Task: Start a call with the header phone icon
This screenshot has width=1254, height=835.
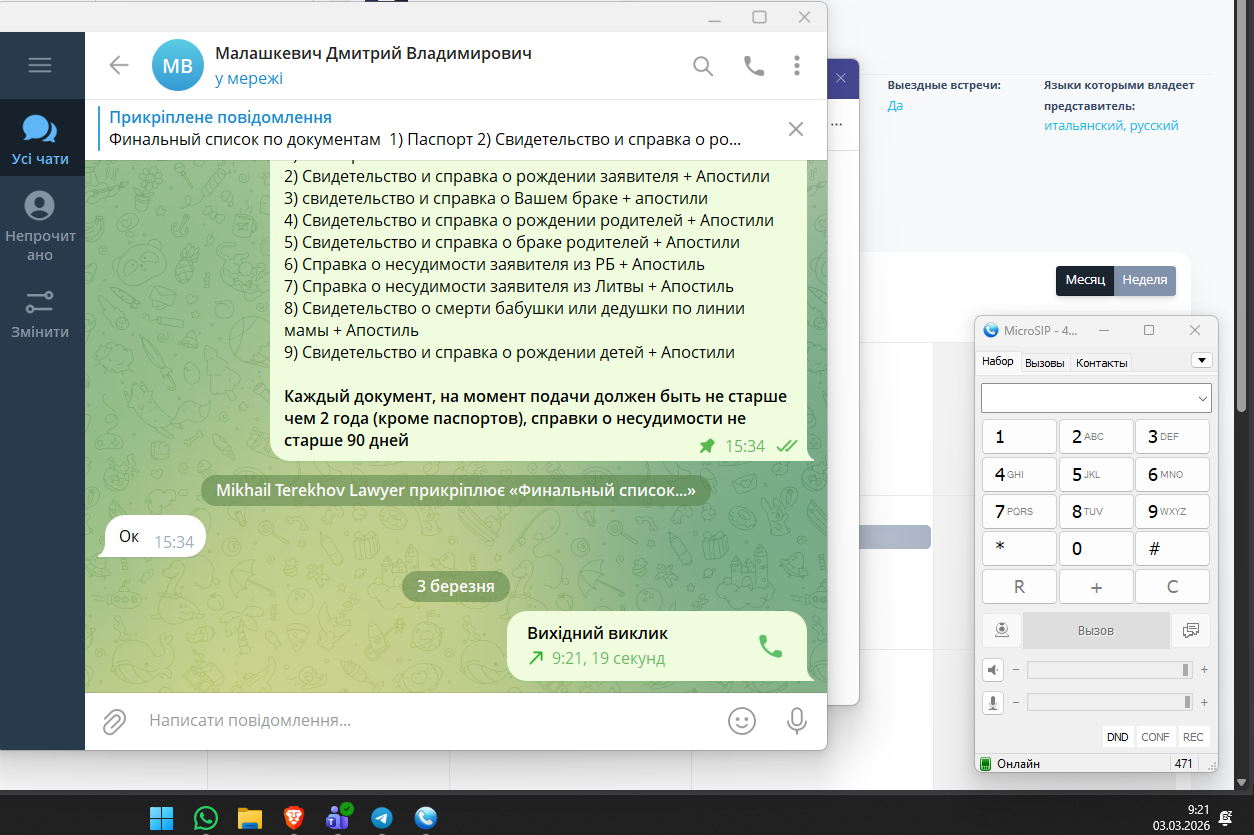Action: (753, 66)
